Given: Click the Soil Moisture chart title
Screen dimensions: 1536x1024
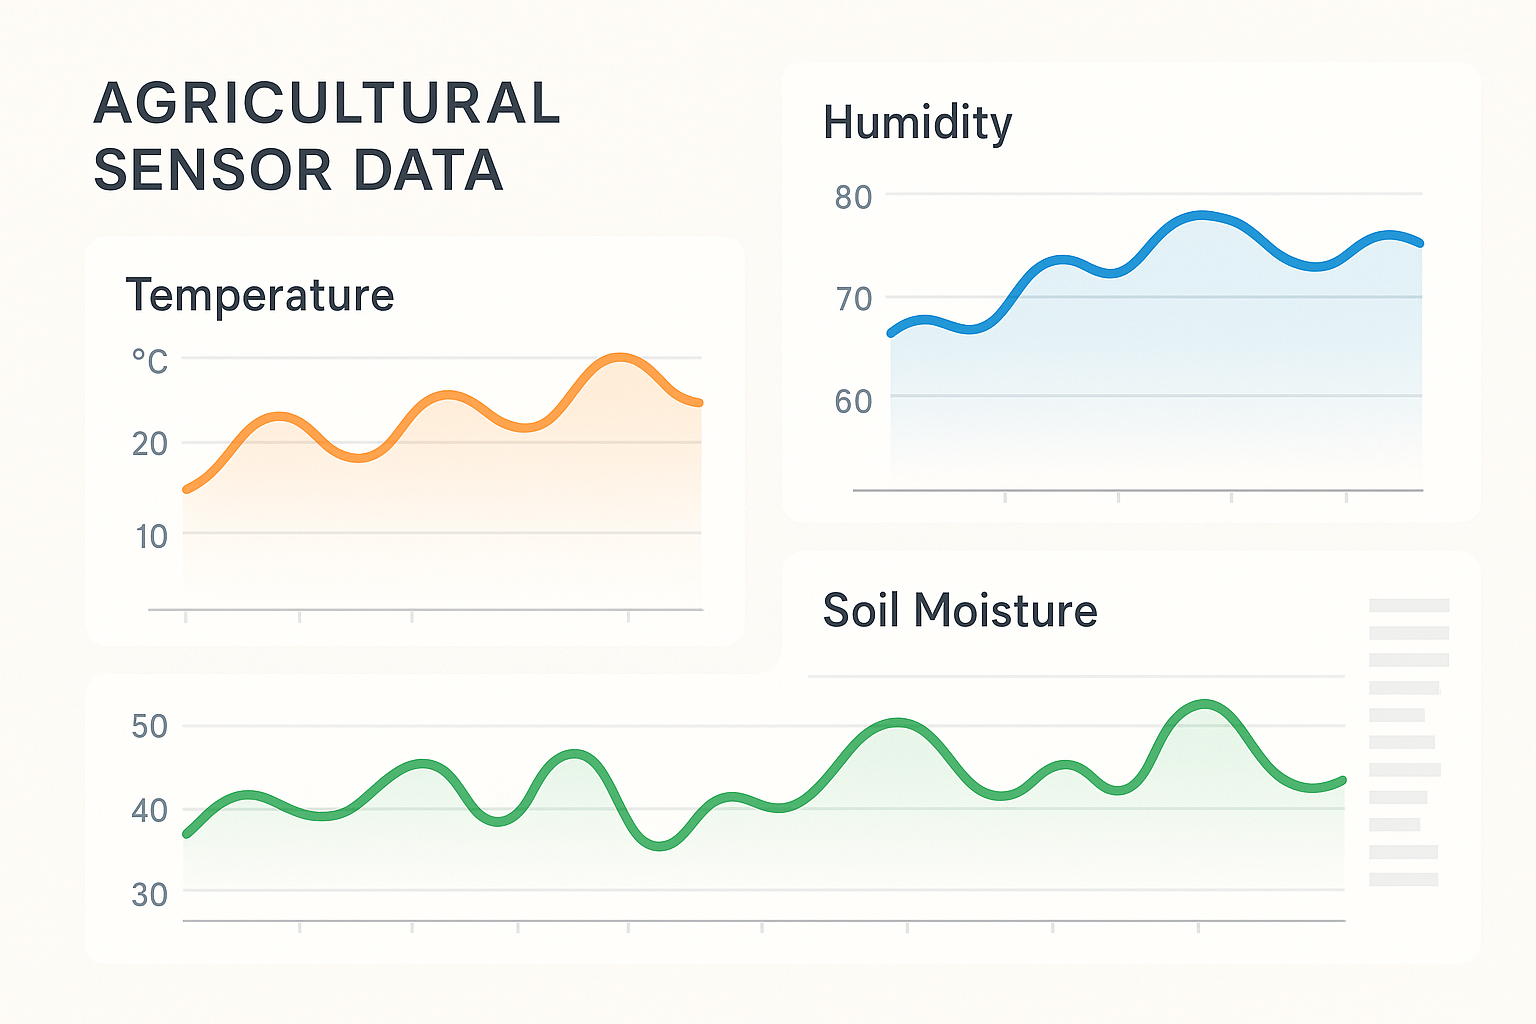Looking at the screenshot, I should coord(960,611).
